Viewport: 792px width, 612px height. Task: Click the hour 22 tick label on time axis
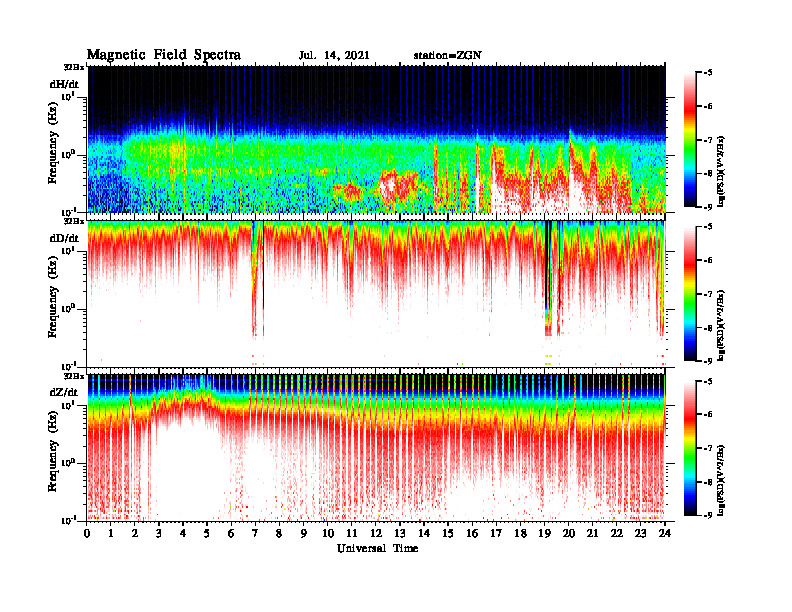(617, 533)
